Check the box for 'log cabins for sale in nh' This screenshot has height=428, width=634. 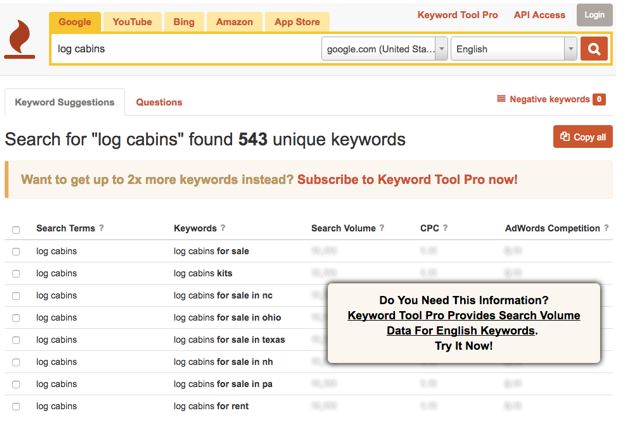pos(16,362)
